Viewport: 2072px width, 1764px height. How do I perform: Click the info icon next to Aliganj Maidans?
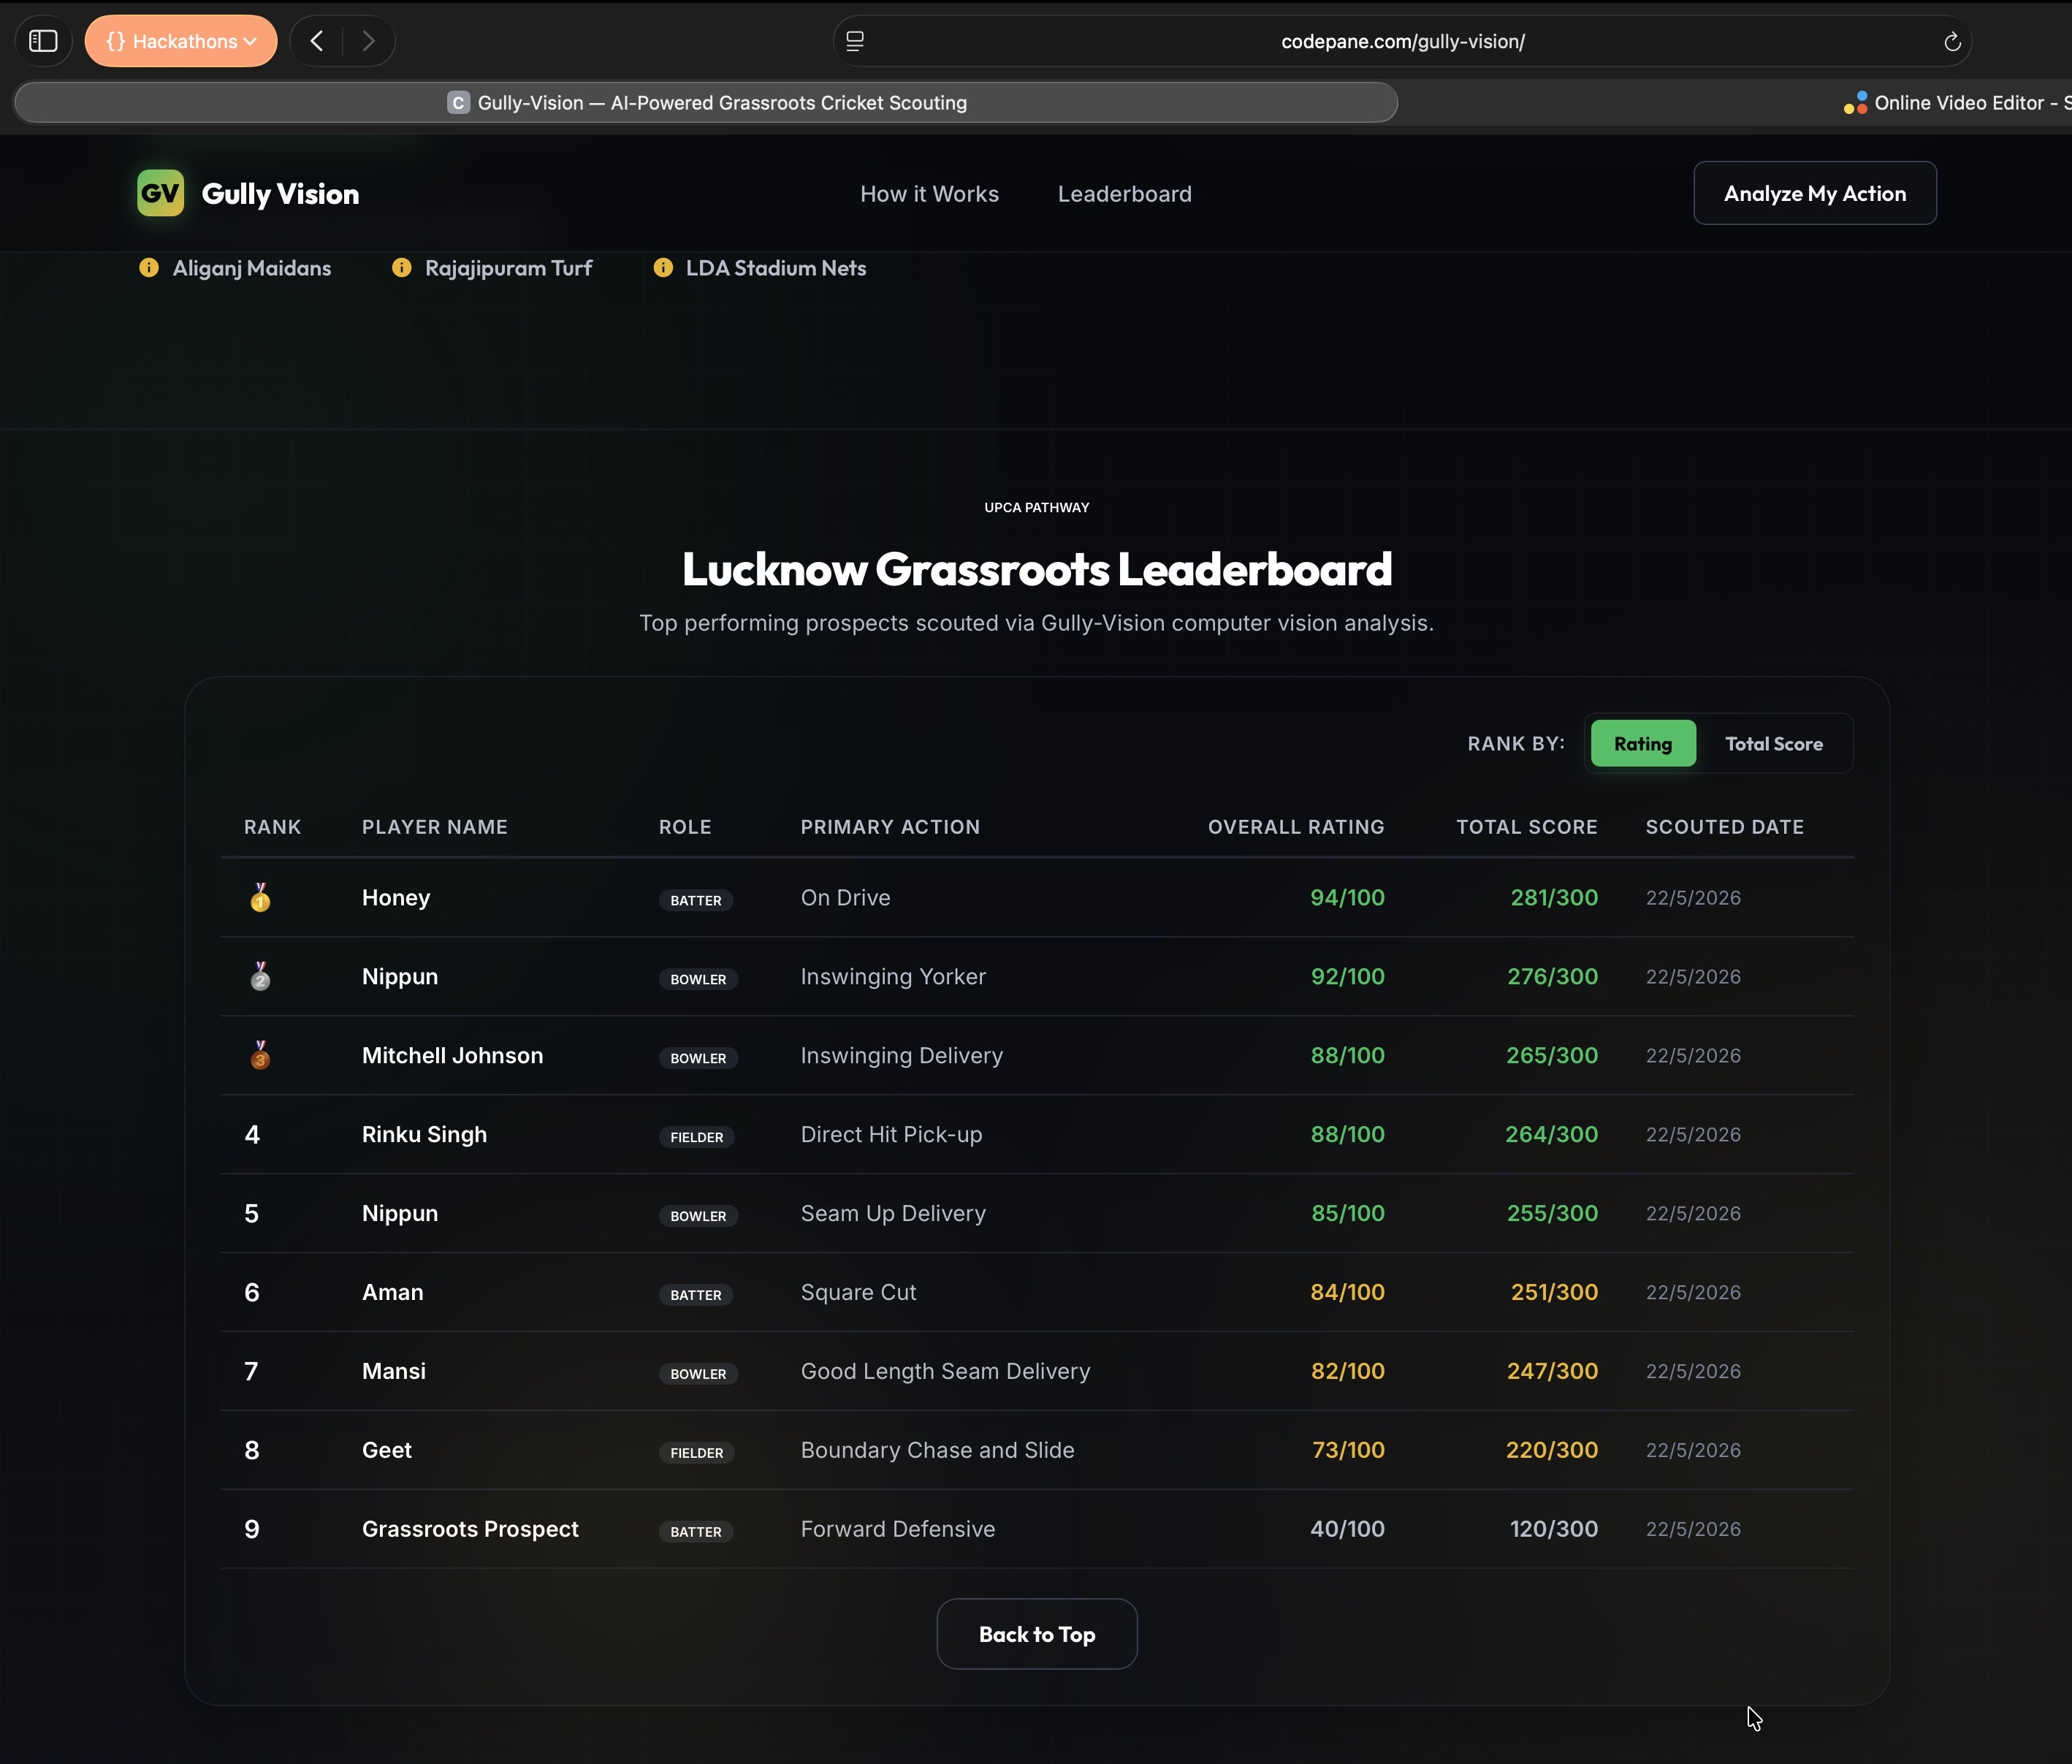[149, 268]
